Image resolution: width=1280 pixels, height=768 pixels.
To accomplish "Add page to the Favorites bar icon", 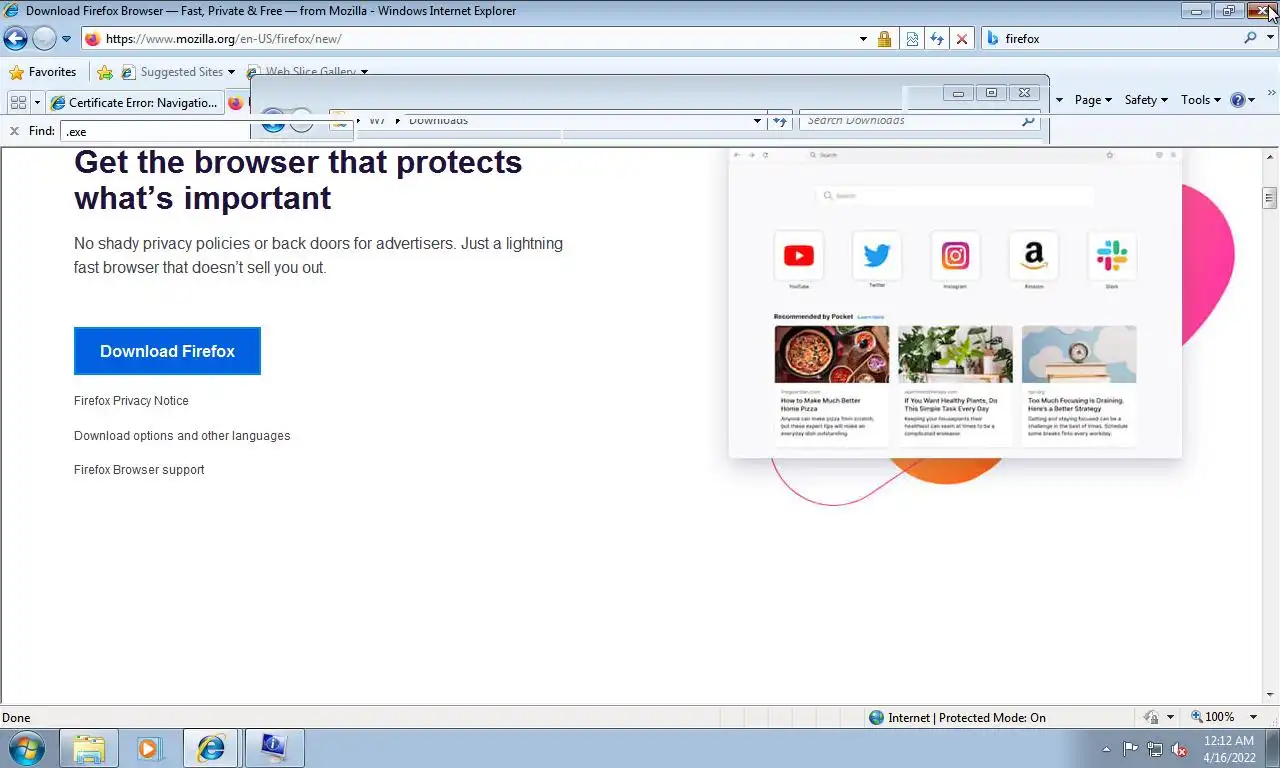I will tap(105, 72).
